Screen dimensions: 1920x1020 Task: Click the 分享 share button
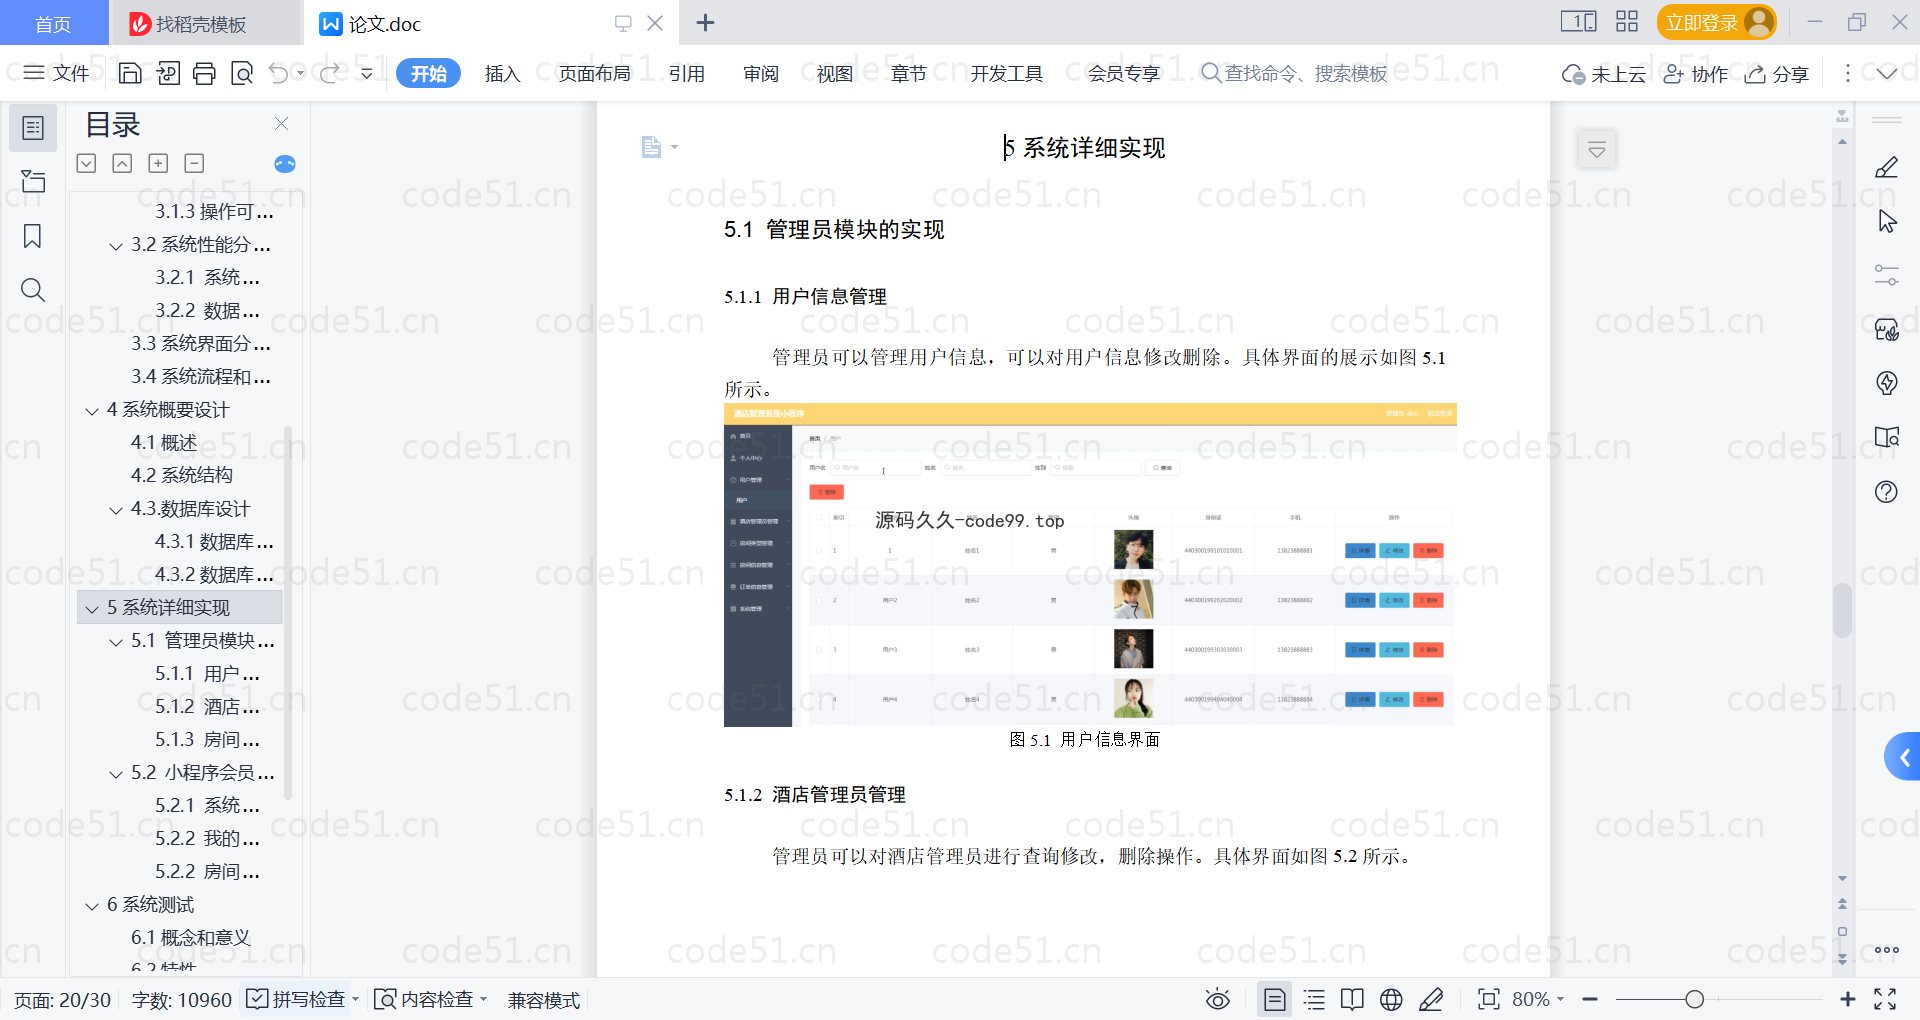point(1777,74)
